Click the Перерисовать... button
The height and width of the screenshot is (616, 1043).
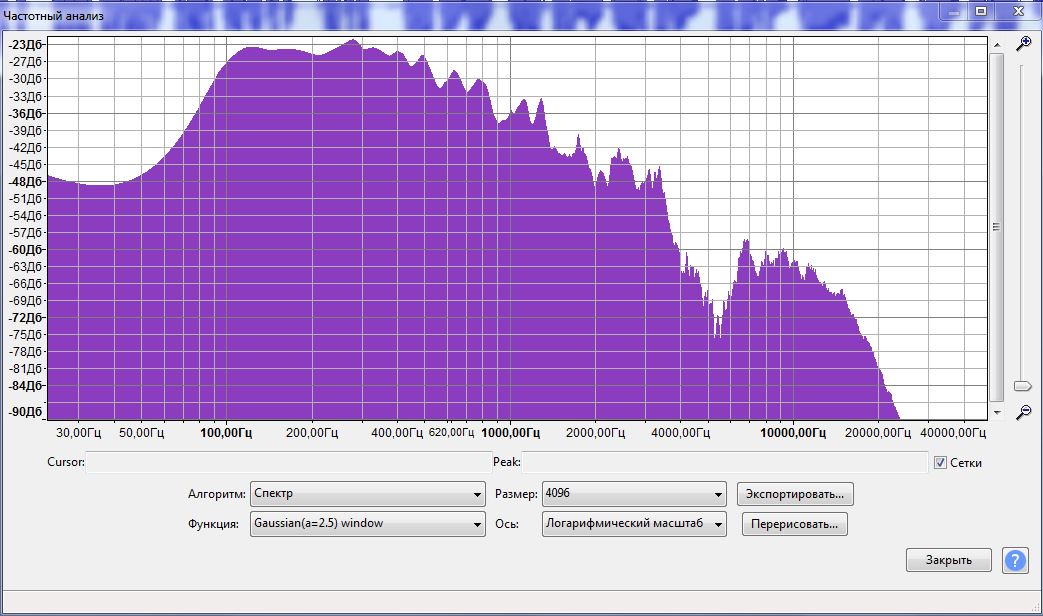795,524
